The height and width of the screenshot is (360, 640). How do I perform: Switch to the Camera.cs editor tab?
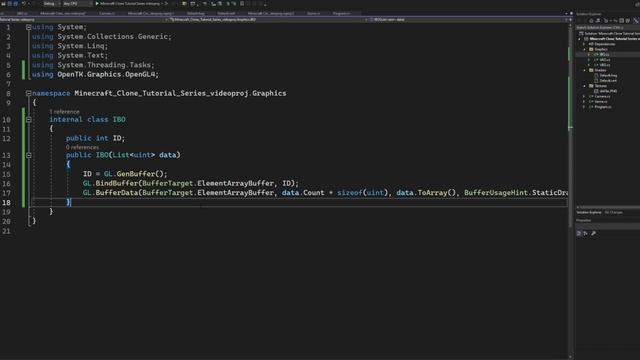click(x=107, y=13)
